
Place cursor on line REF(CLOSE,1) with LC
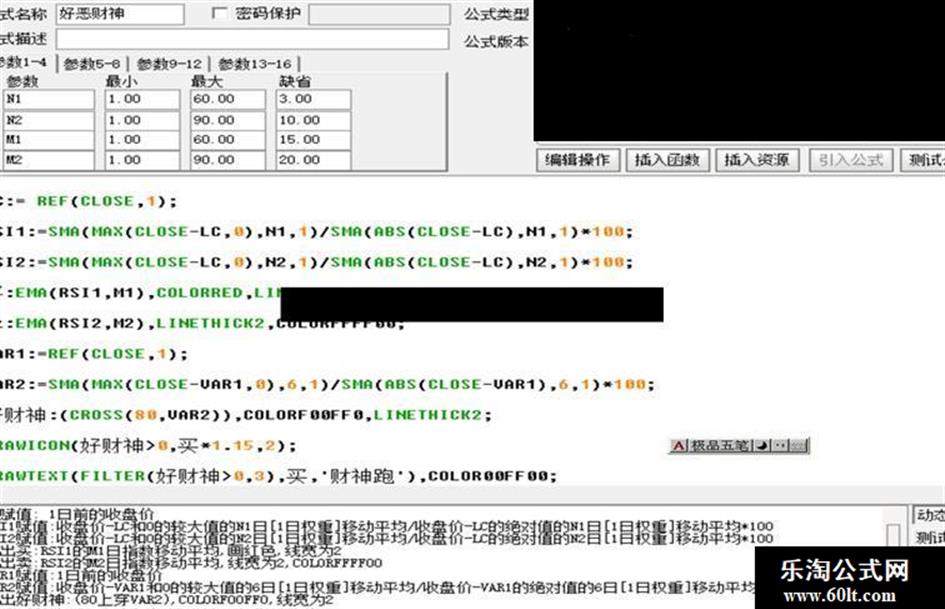point(88,201)
